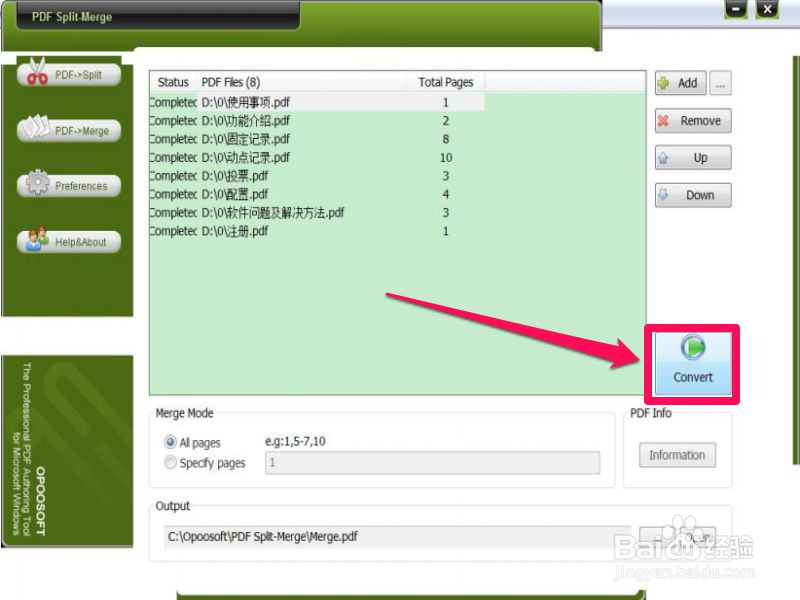
Task: Open PDF Information button
Action: point(677,455)
